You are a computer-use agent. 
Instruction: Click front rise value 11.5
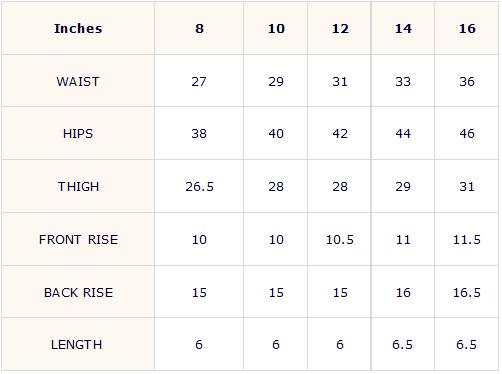coord(467,239)
